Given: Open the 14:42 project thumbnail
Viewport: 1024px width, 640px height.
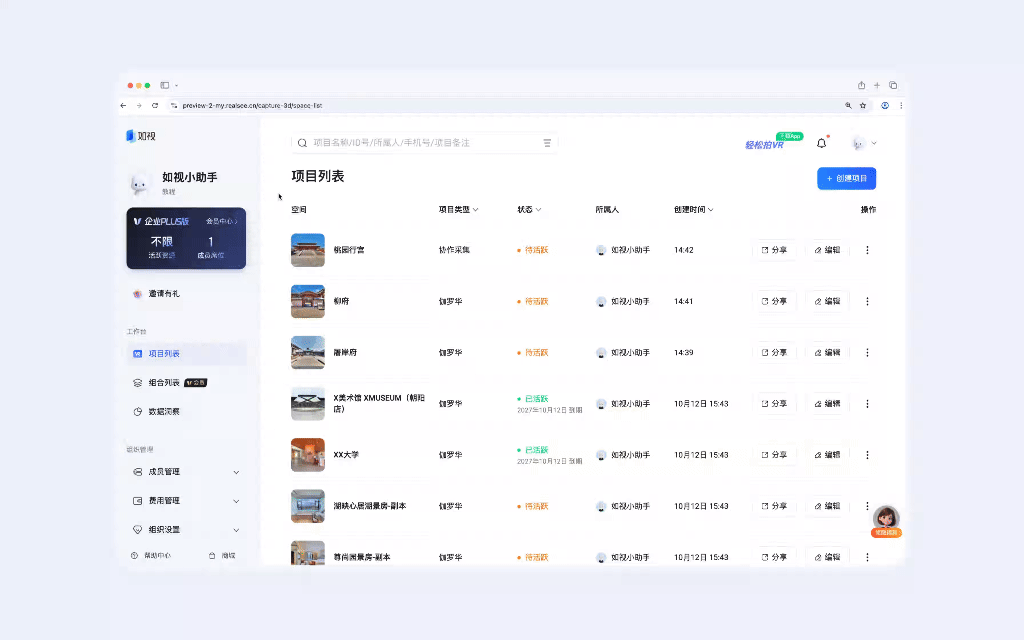Looking at the screenshot, I should [308, 250].
